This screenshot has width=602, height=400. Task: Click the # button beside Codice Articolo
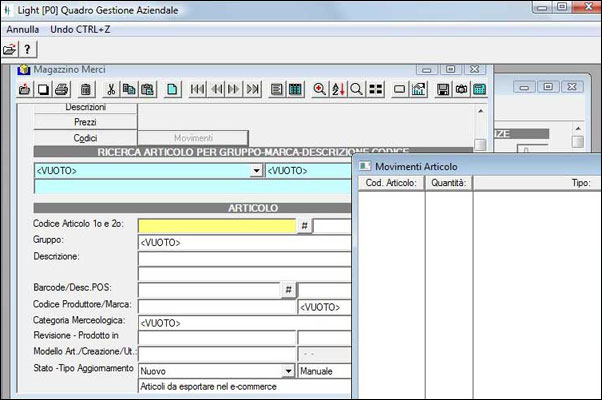tap(304, 226)
